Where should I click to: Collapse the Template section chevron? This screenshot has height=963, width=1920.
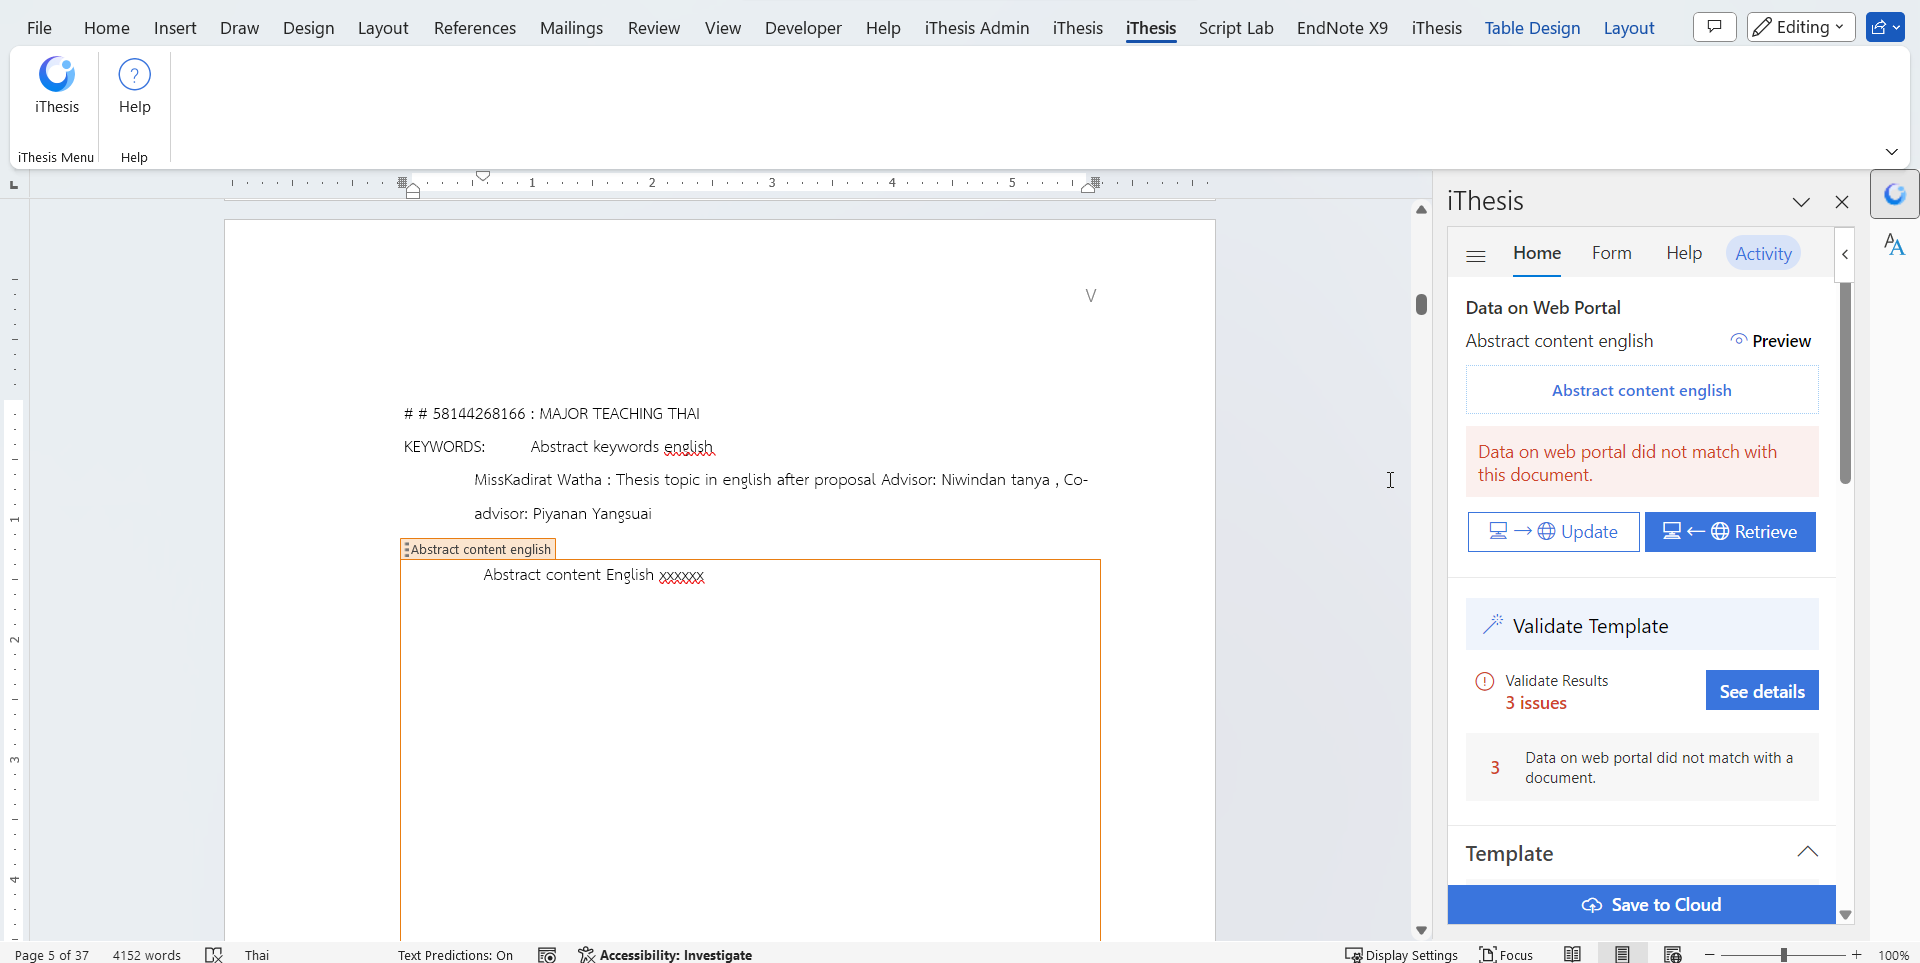[x=1807, y=852]
